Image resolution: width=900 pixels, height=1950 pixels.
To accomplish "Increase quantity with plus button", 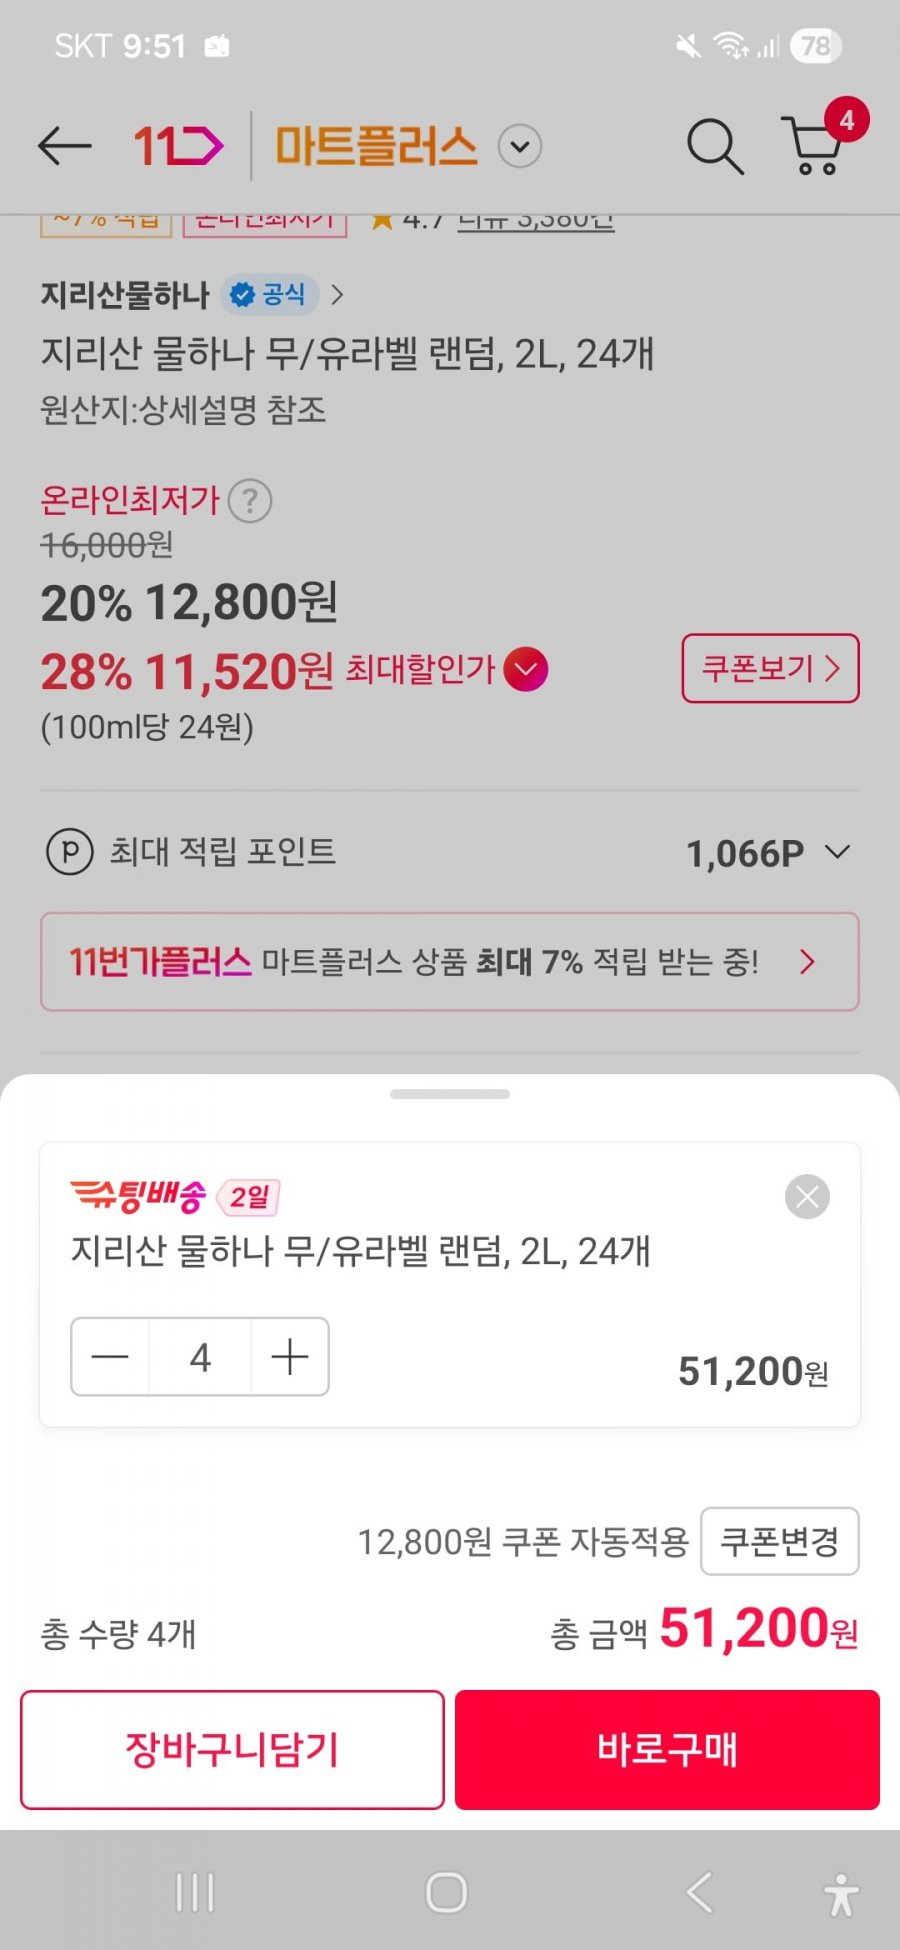I will point(290,1357).
